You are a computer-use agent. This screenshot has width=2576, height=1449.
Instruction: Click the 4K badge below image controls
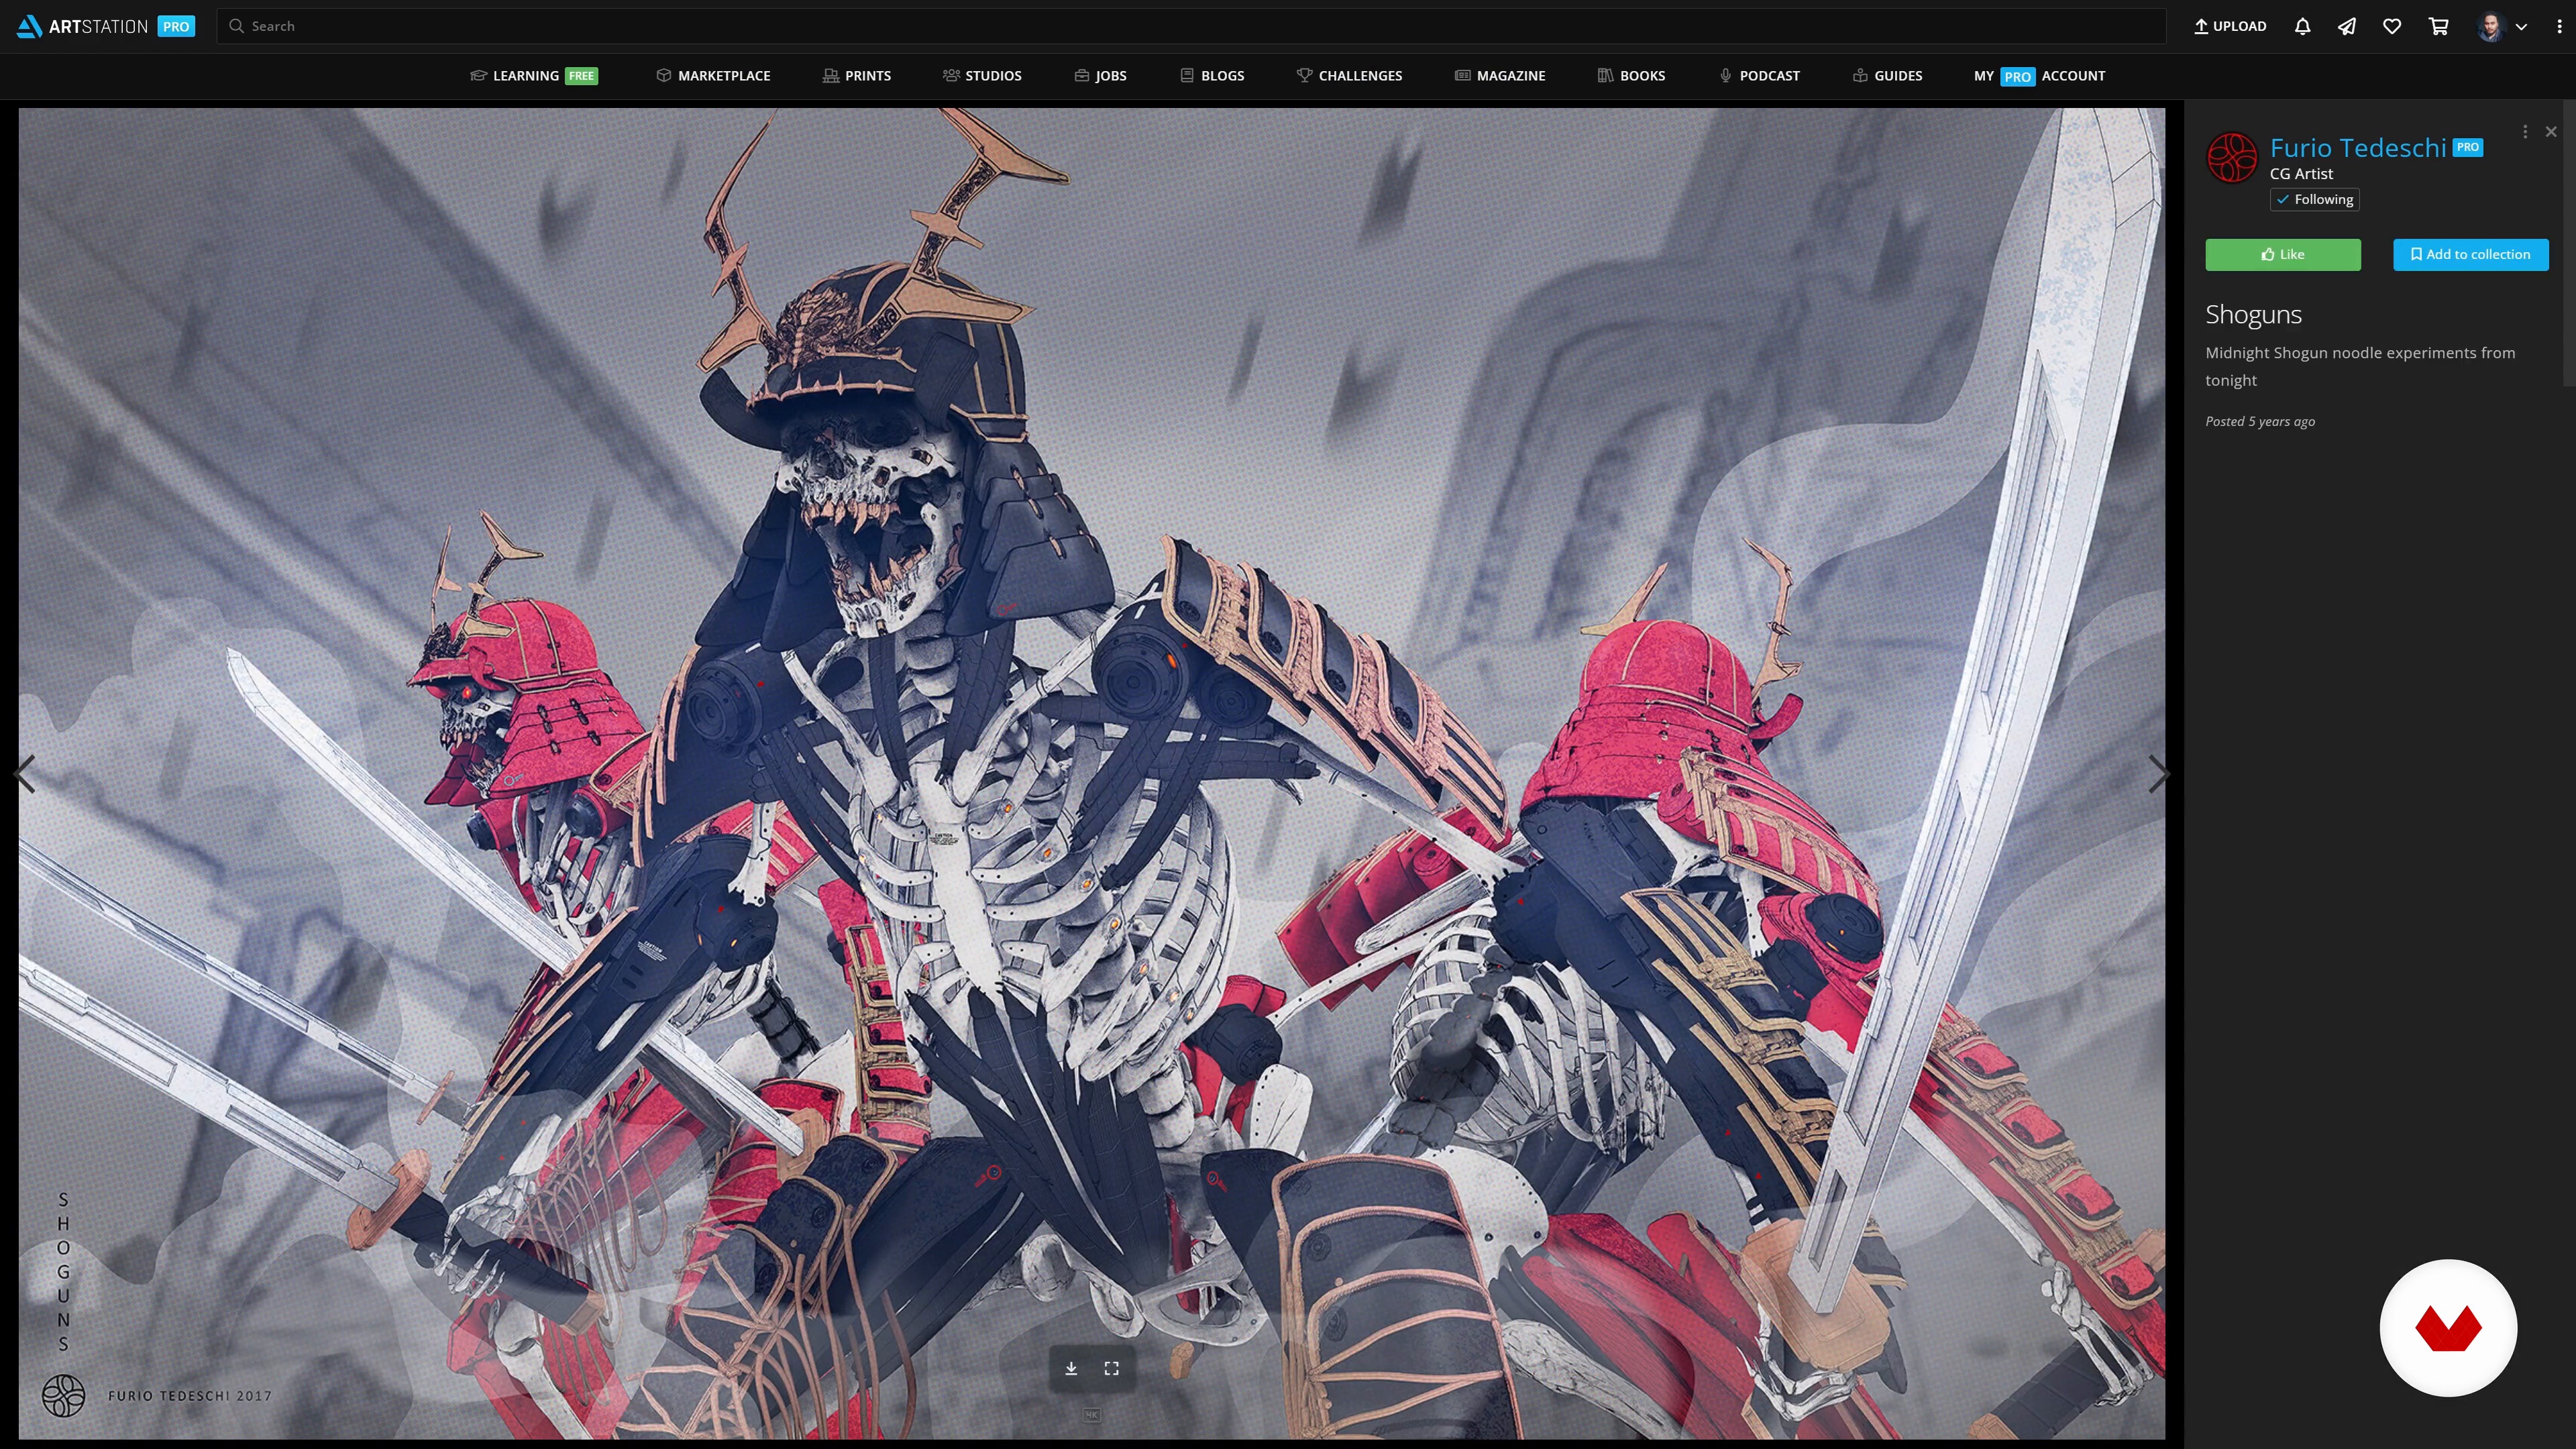pyautogui.click(x=1091, y=1415)
